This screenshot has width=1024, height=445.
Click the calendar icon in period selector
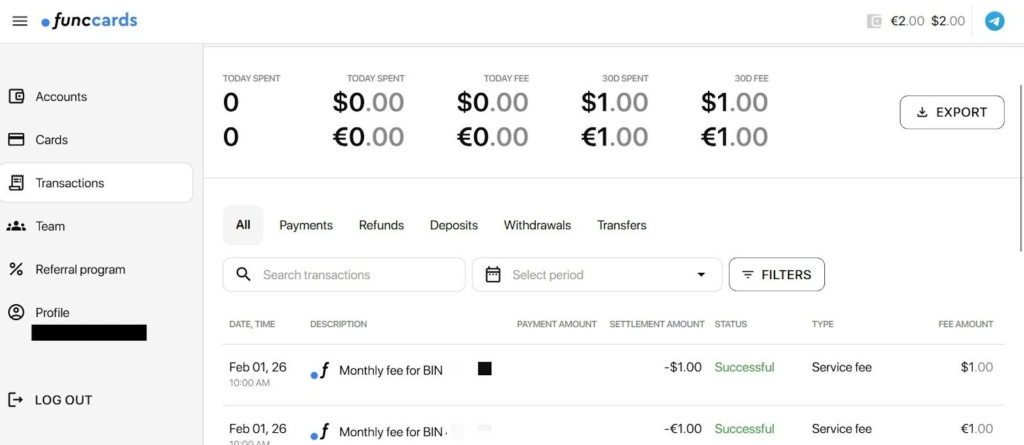[493, 275]
